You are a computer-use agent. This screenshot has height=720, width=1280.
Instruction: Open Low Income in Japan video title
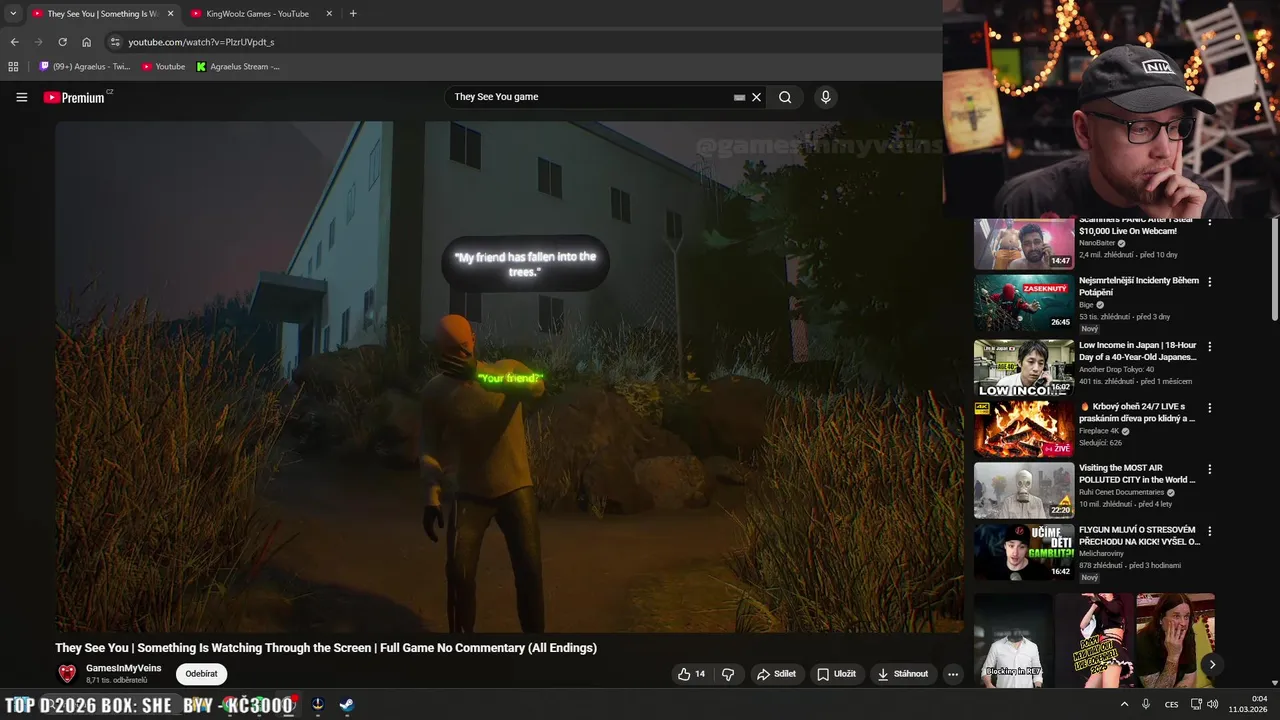tap(1138, 351)
